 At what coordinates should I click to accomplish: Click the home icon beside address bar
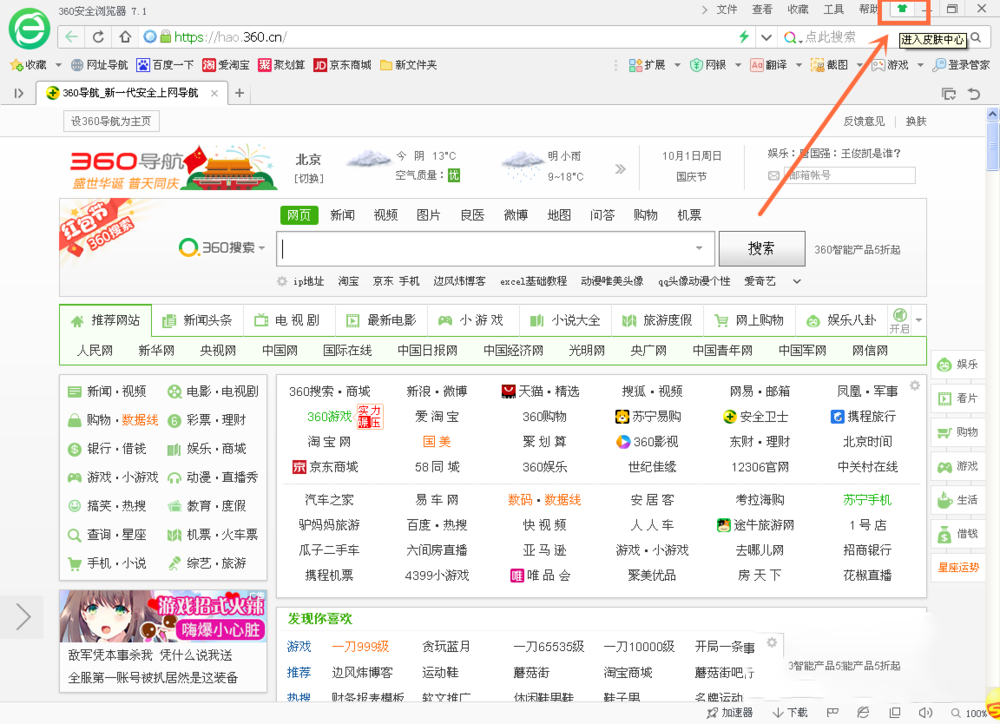(x=123, y=35)
